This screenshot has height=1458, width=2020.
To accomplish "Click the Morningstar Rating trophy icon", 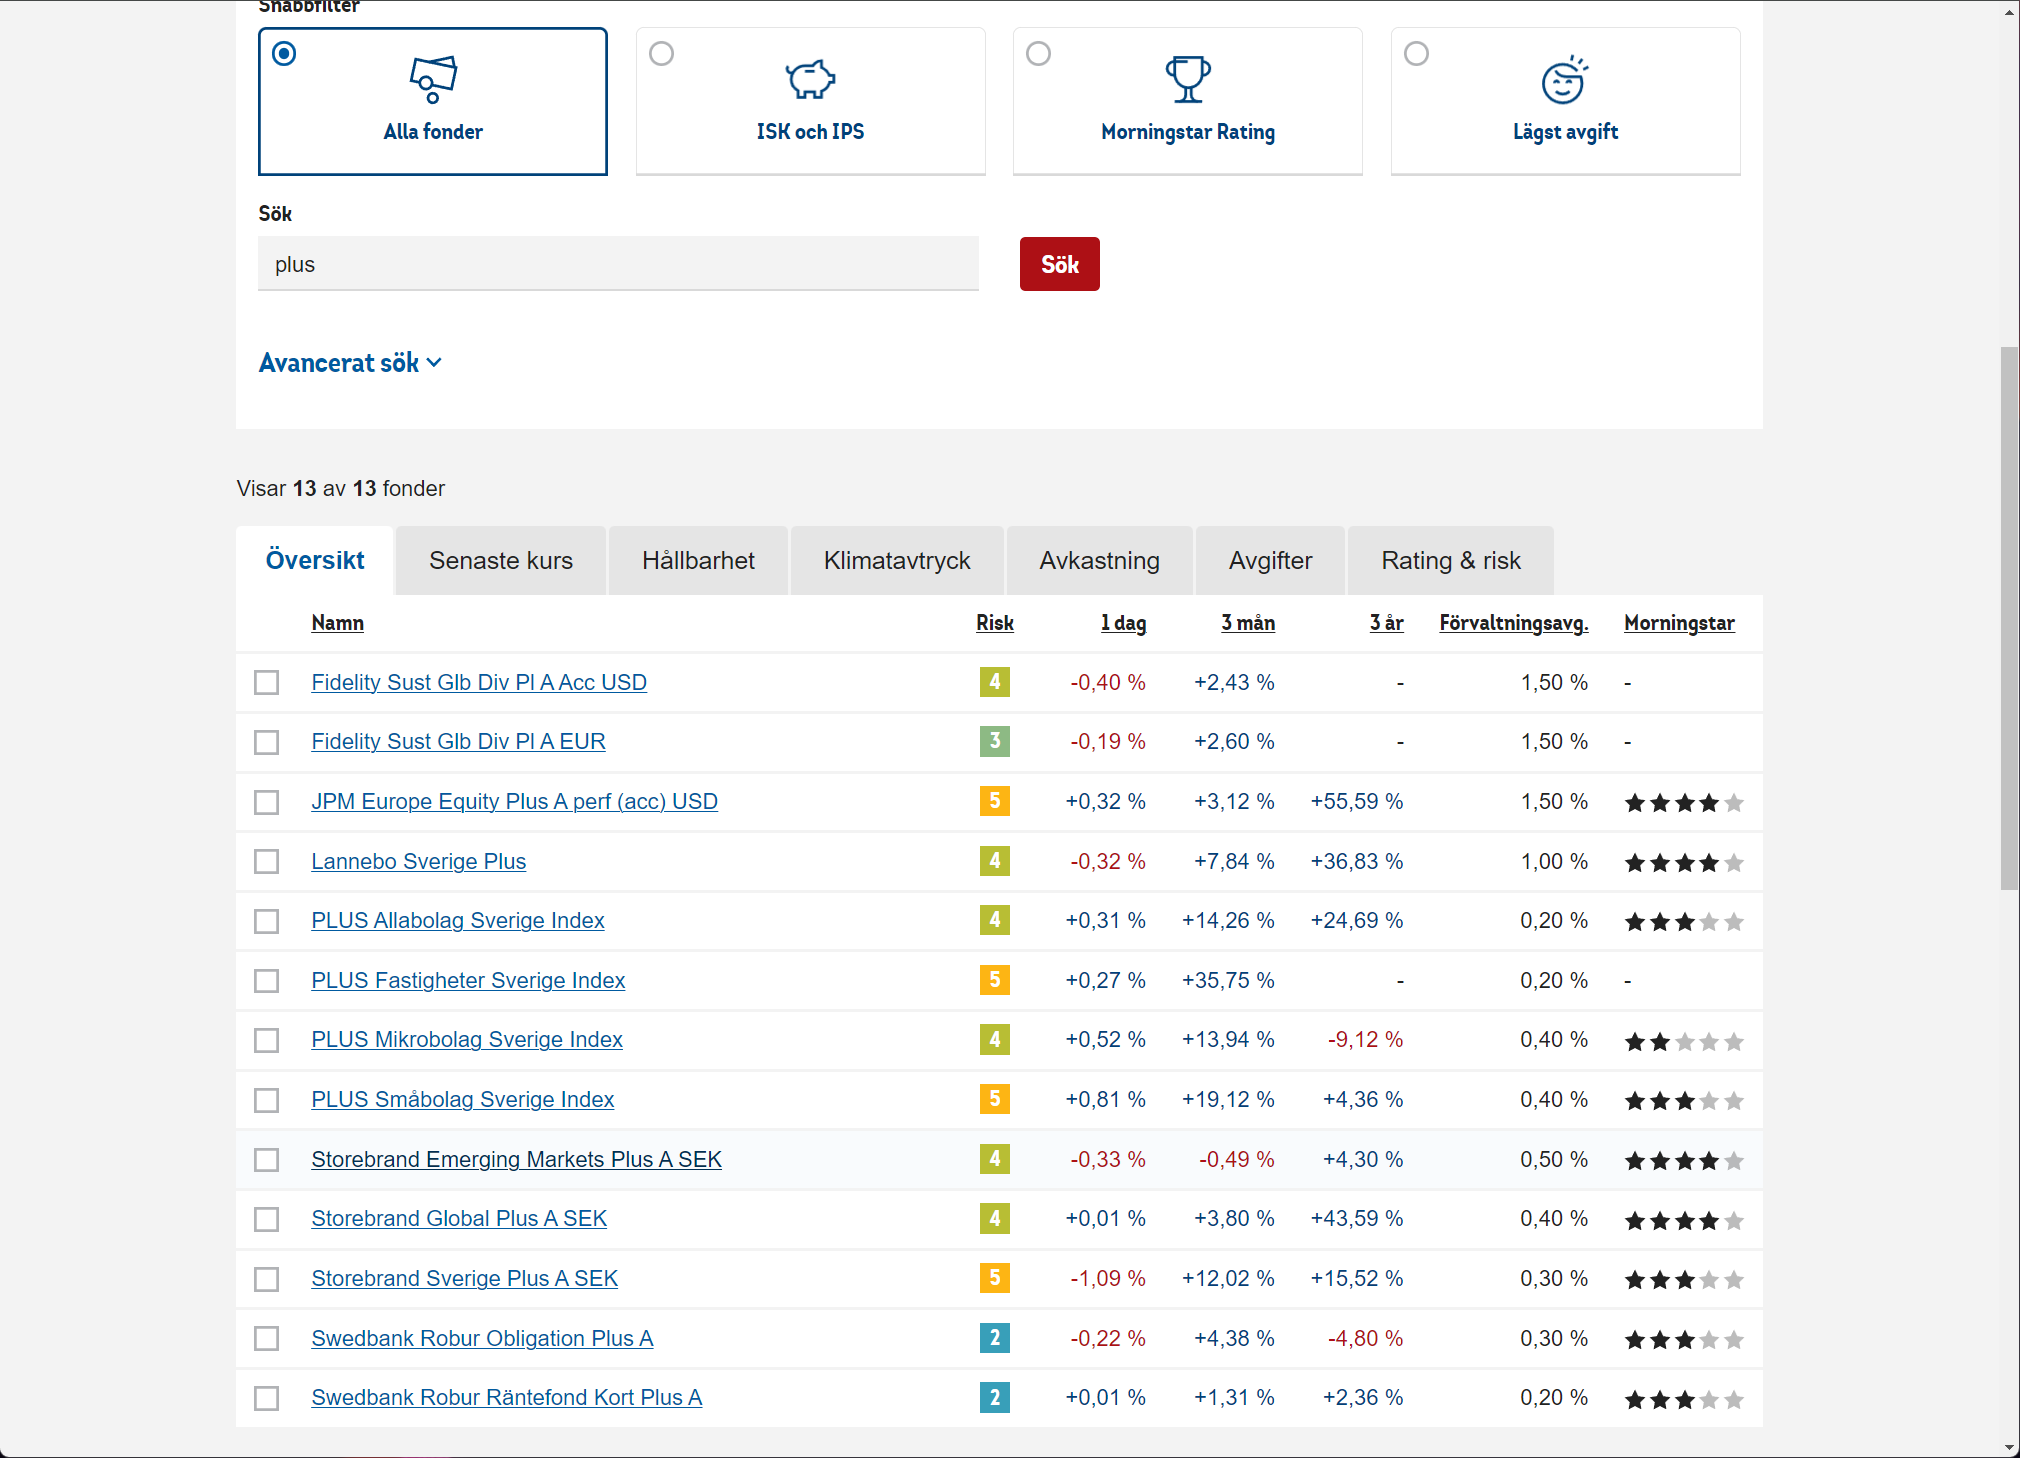I will 1187,79.
